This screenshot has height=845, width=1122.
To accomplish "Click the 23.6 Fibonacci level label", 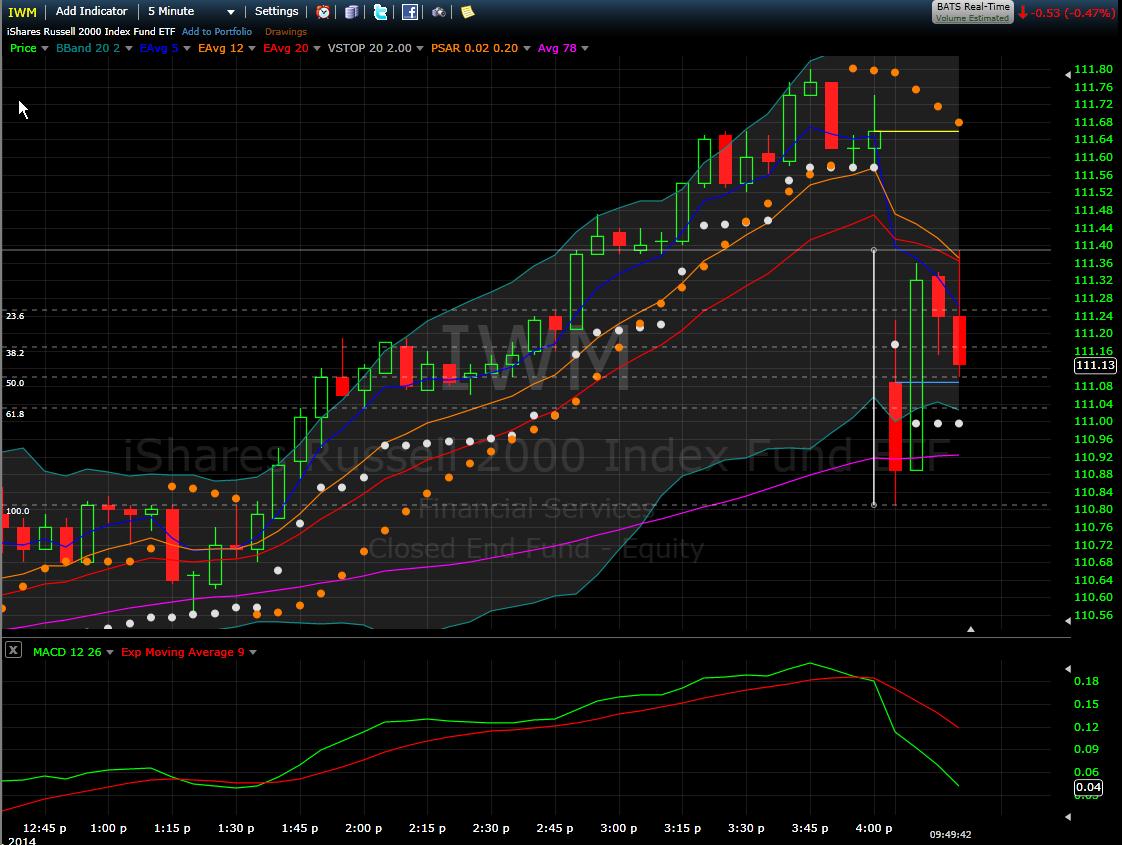I will [x=15, y=316].
